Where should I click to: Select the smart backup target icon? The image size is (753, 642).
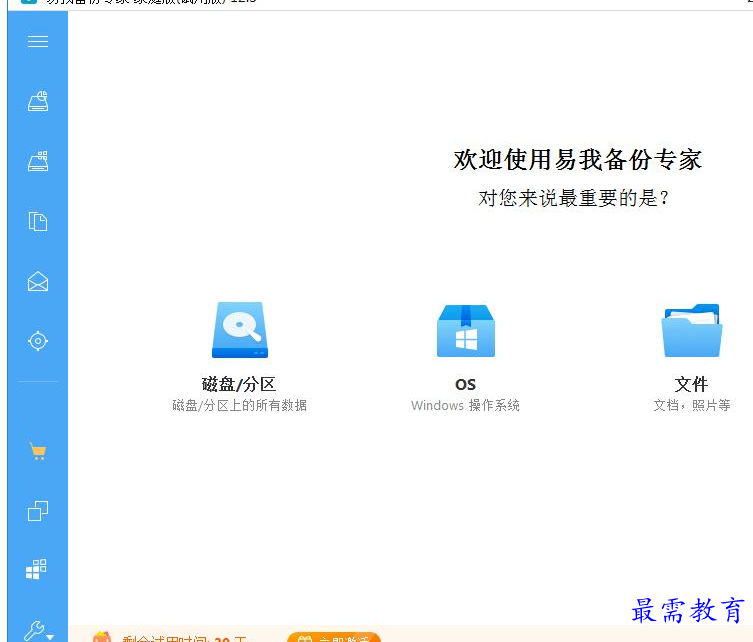(37, 341)
